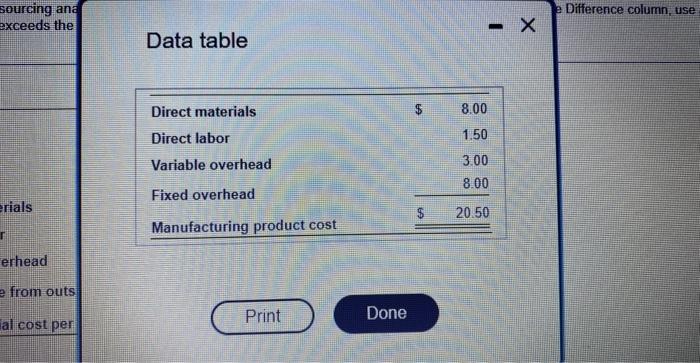Click the background 'ial cost per' row text
The image size is (700, 363).
click(x=36, y=324)
